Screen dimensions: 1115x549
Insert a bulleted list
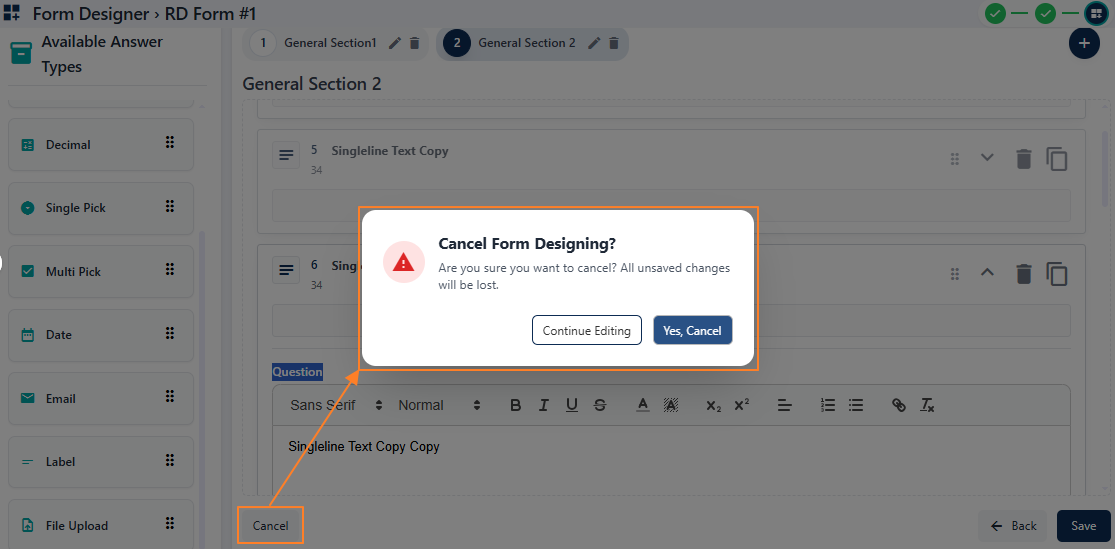[x=856, y=405]
